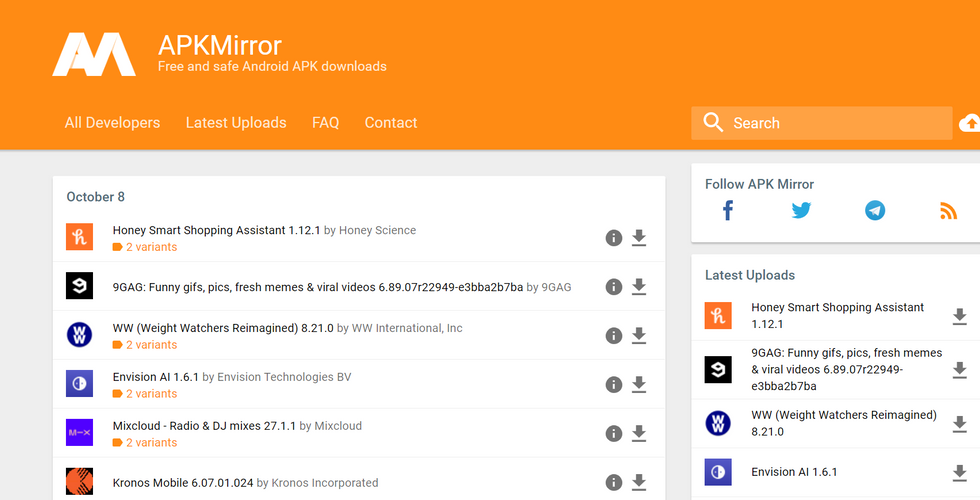Open the FAQ page
The image size is (980, 500).
pos(326,122)
